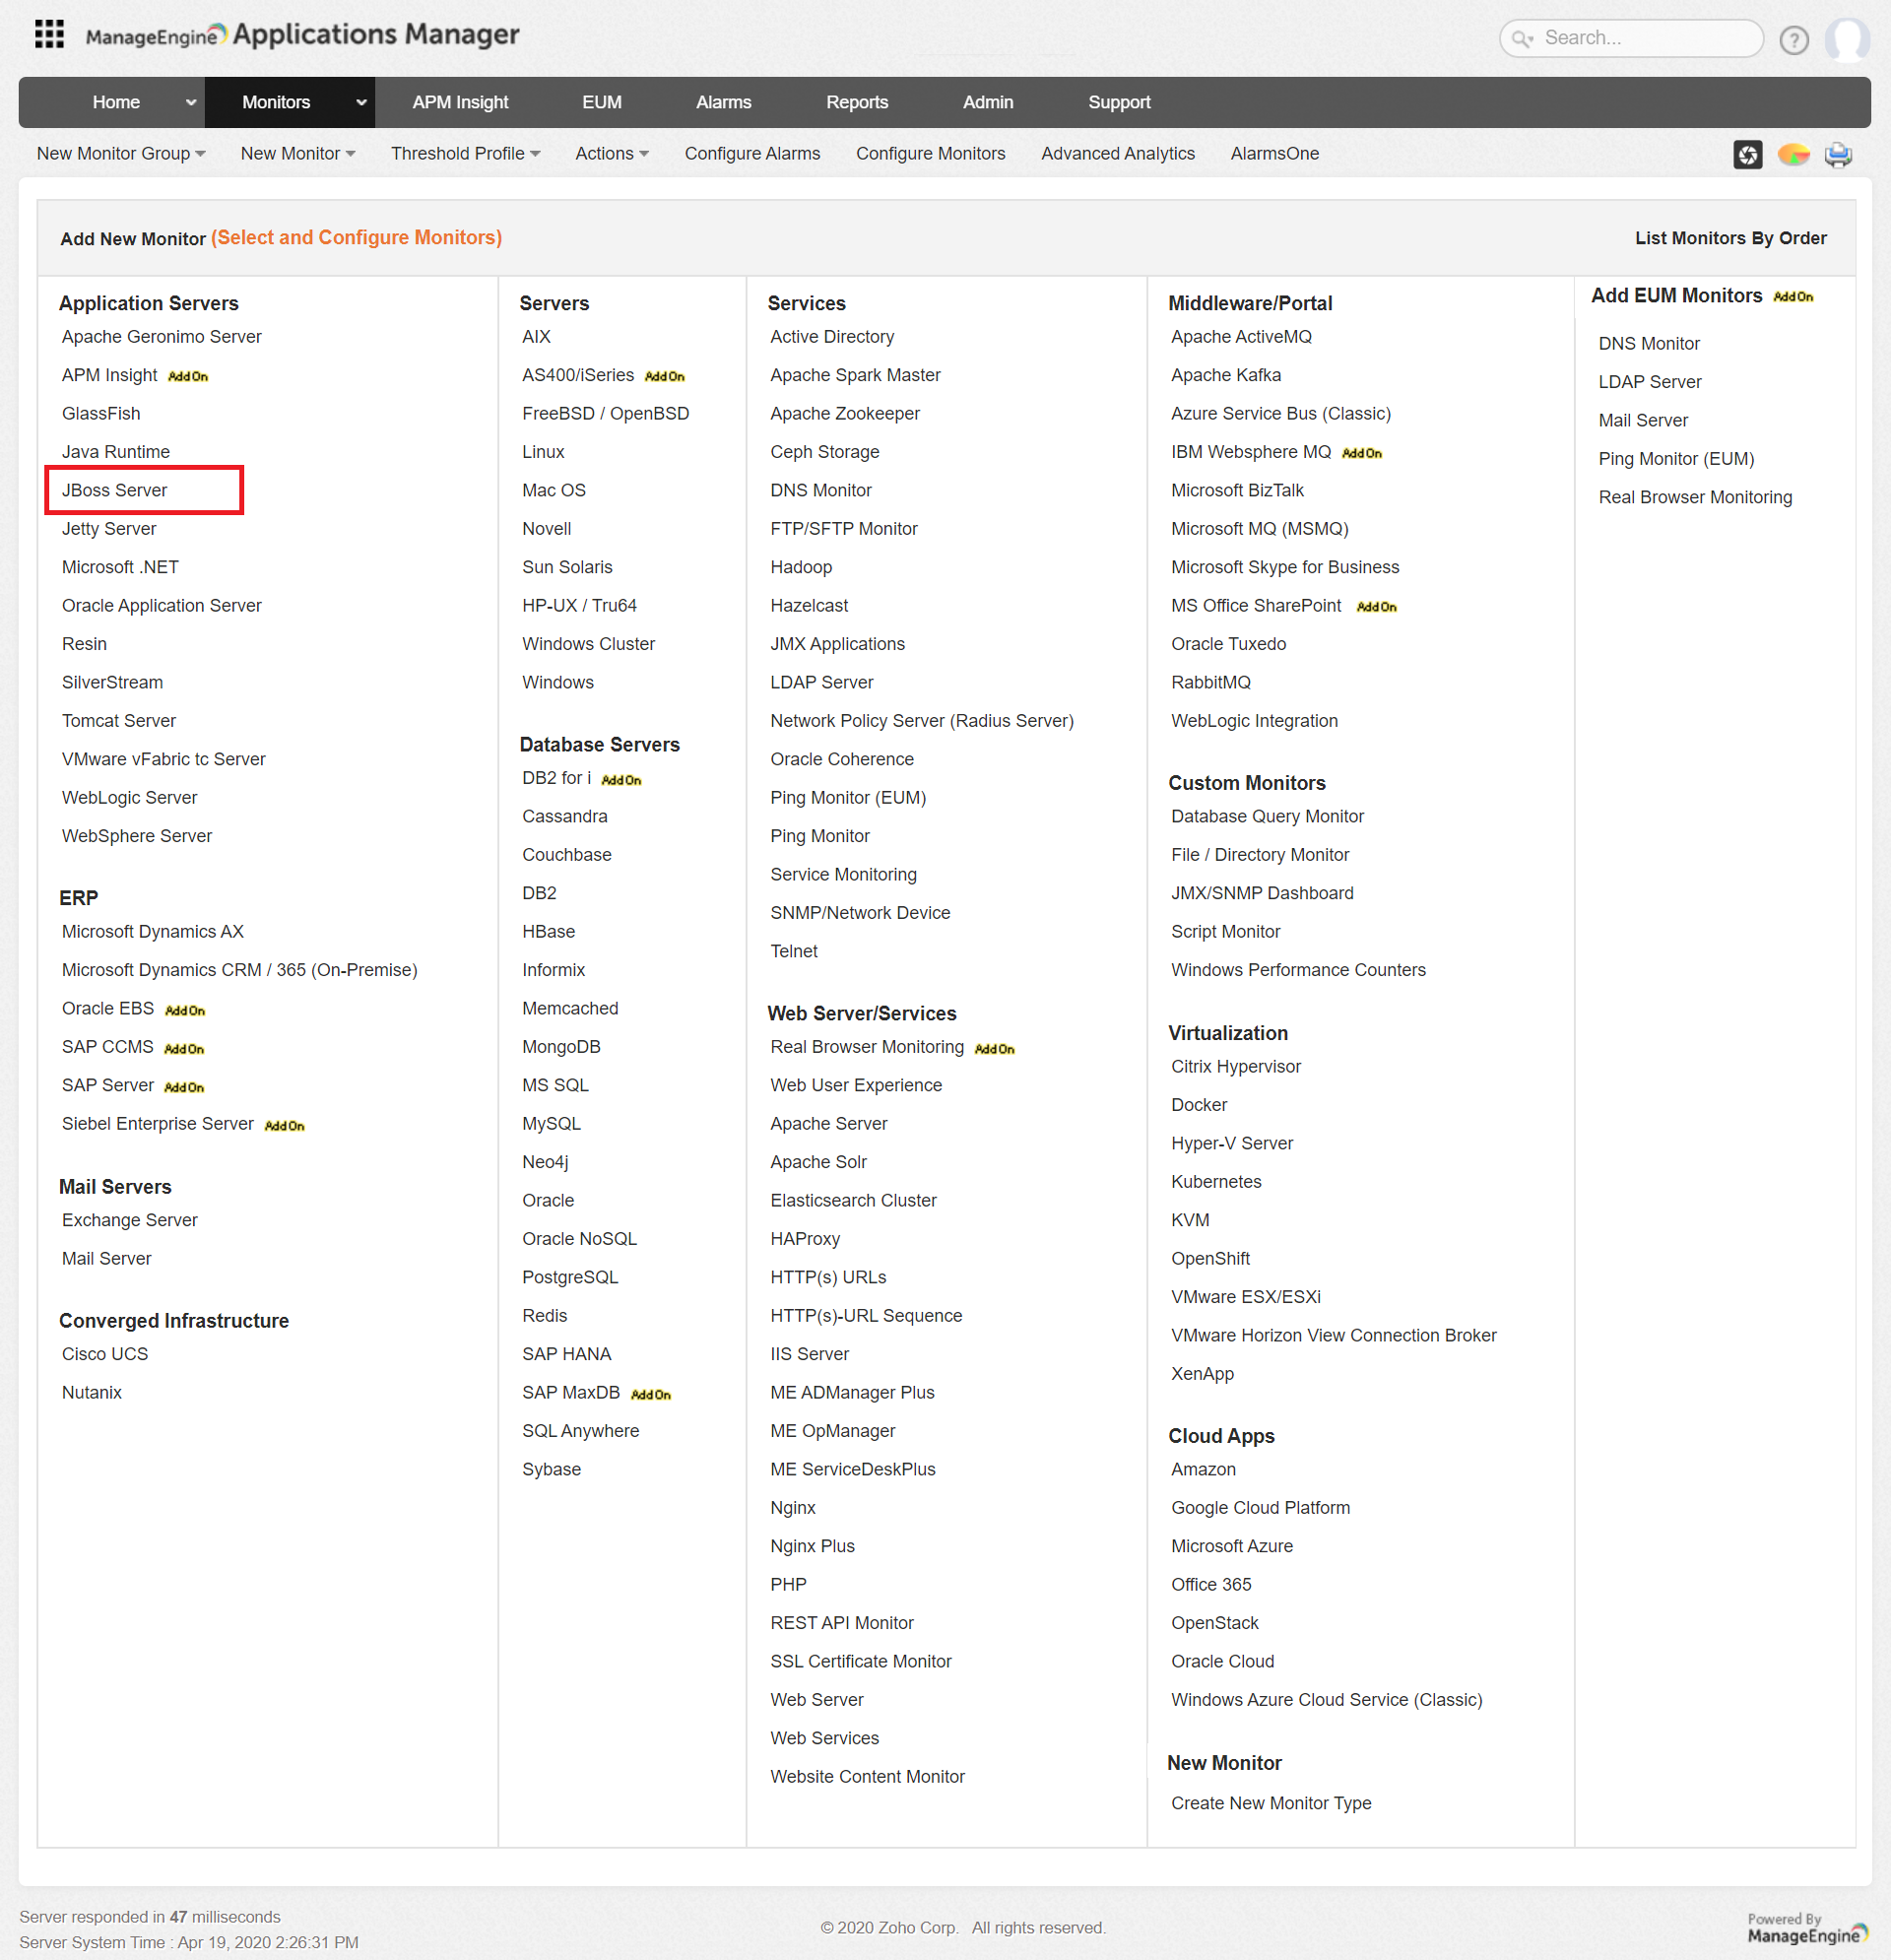Viewport: 1891px width, 1960px height.
Task: Open Create New Monitor Type
Action: click(1271, 1803)
